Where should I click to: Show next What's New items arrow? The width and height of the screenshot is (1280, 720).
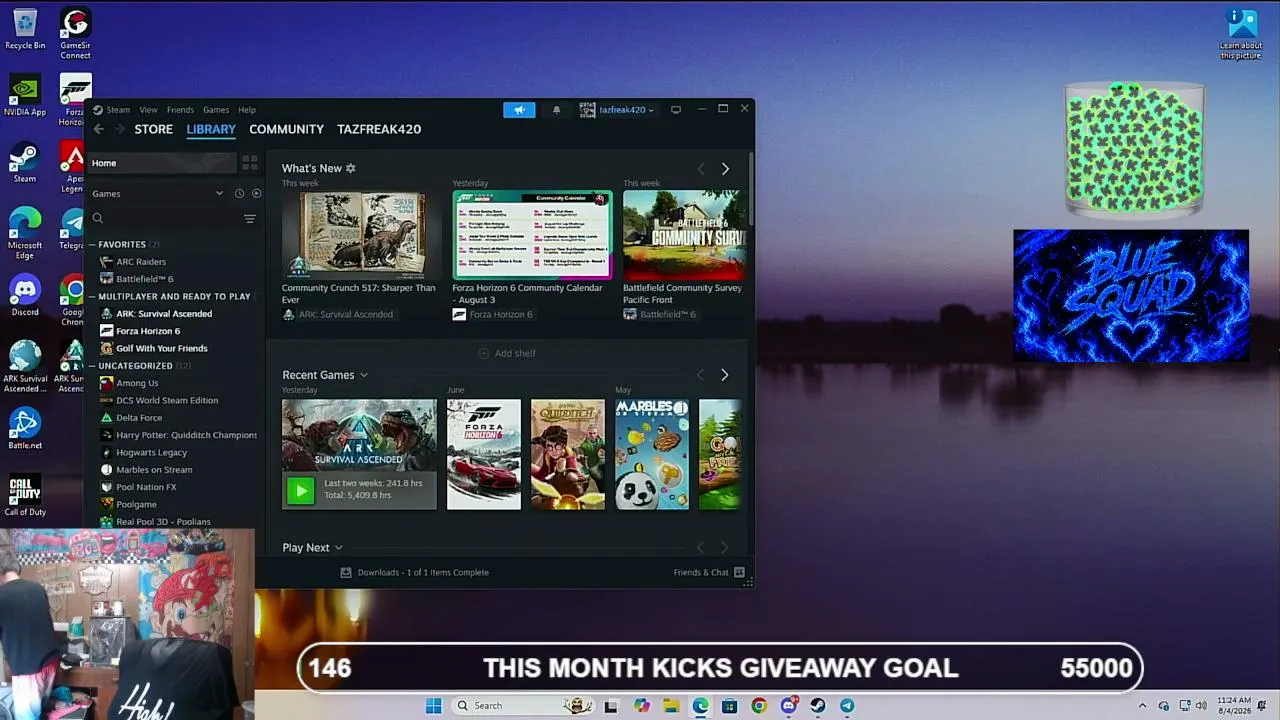(725, 169)
